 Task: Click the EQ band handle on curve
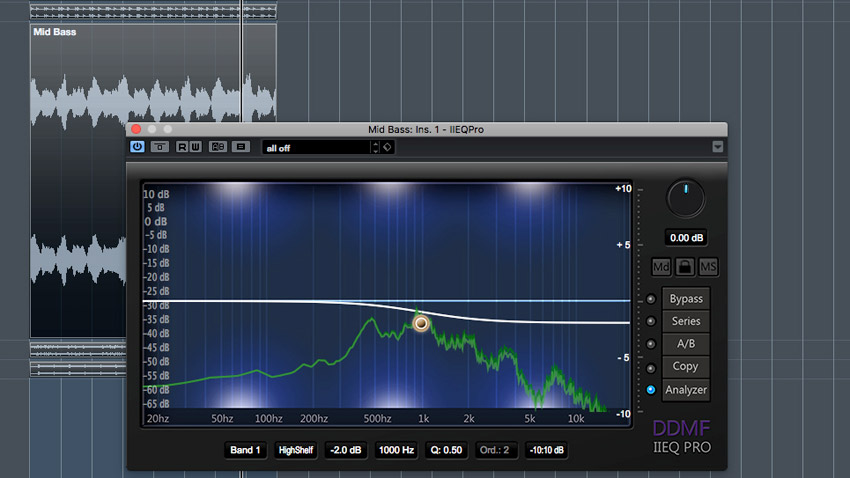(x=421, y=324)
